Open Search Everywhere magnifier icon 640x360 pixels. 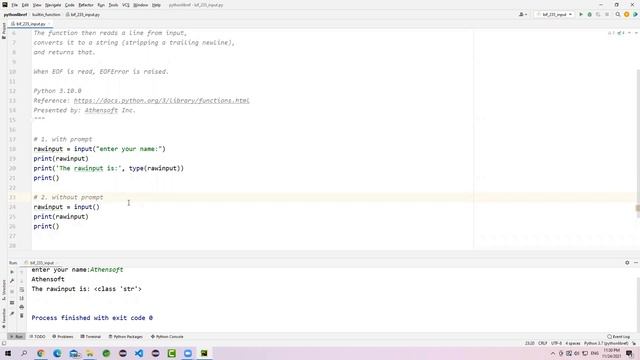(x=618, y=14)
